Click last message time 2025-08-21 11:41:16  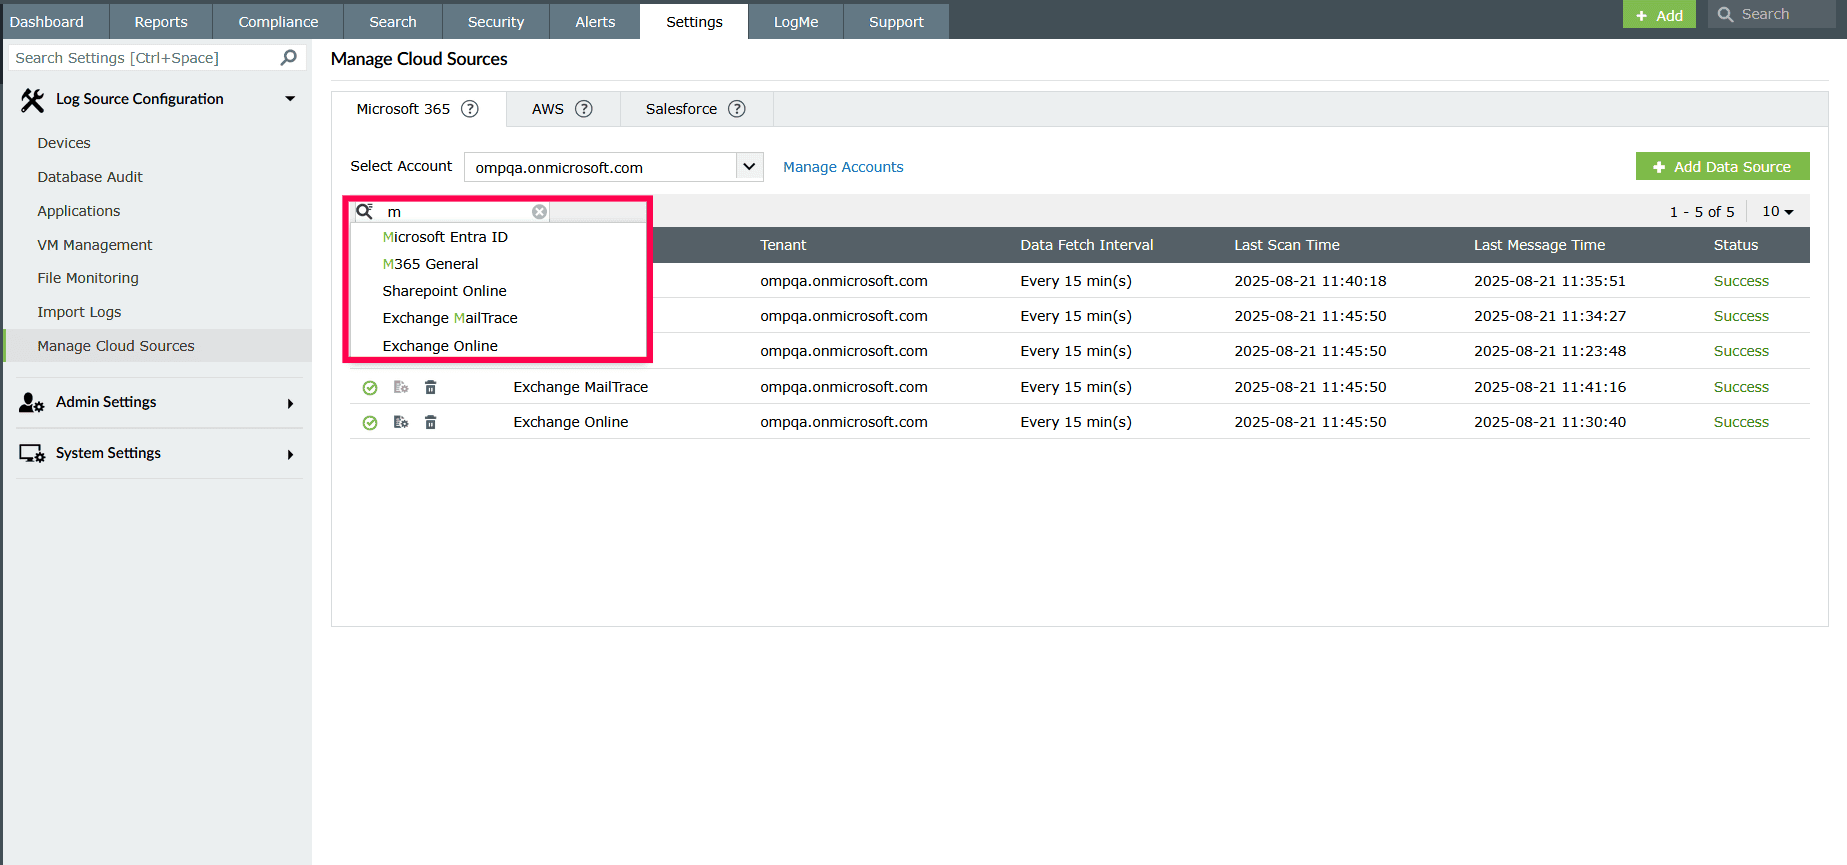click(1550, 387)
